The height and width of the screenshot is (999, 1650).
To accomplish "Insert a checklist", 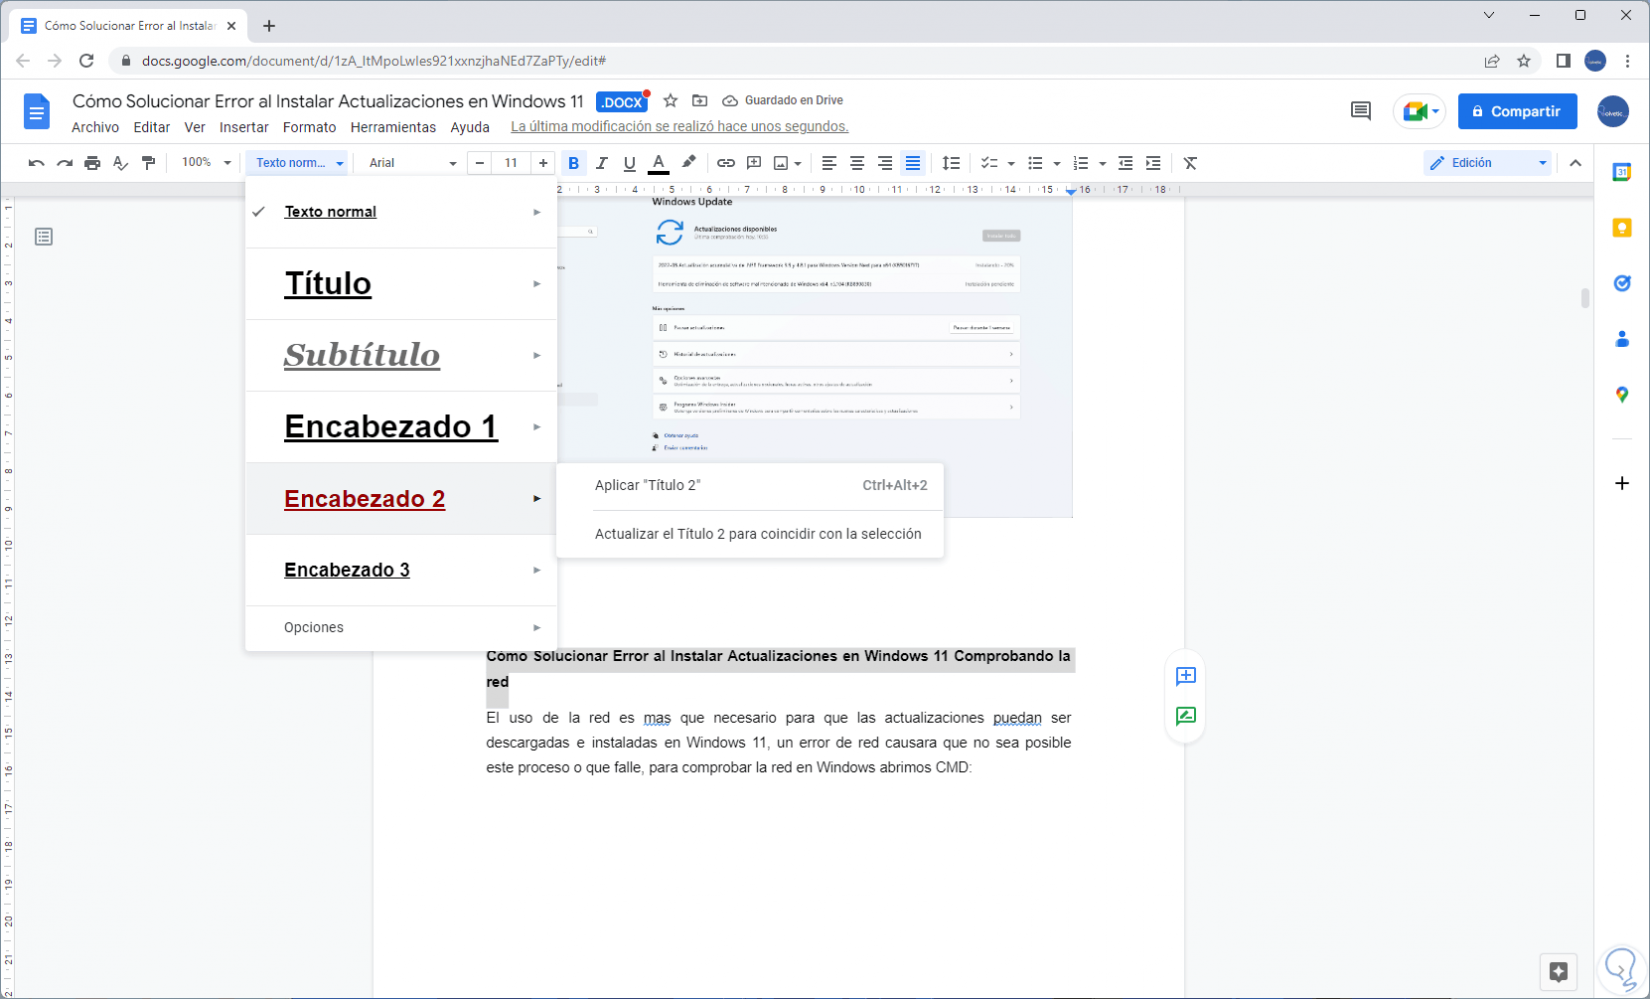I will click(990, 163).
